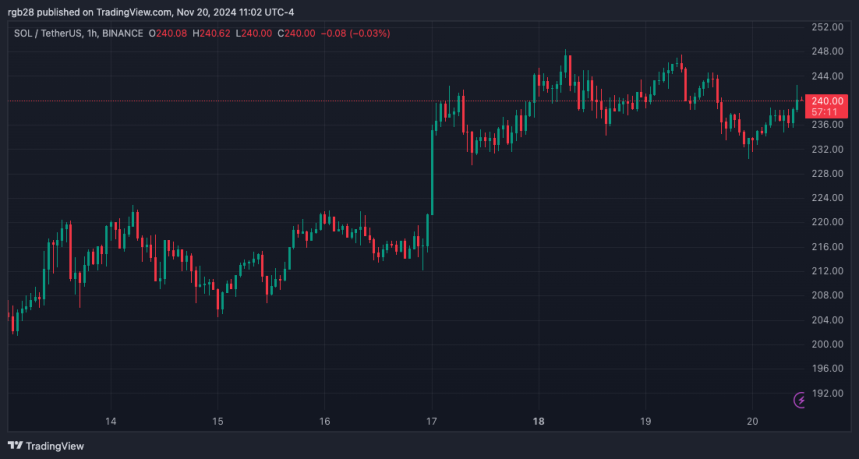Click the 20 date label on time axis
This screenshot has width=859, height=459.
pyautogui.click(x=753, y=421)
